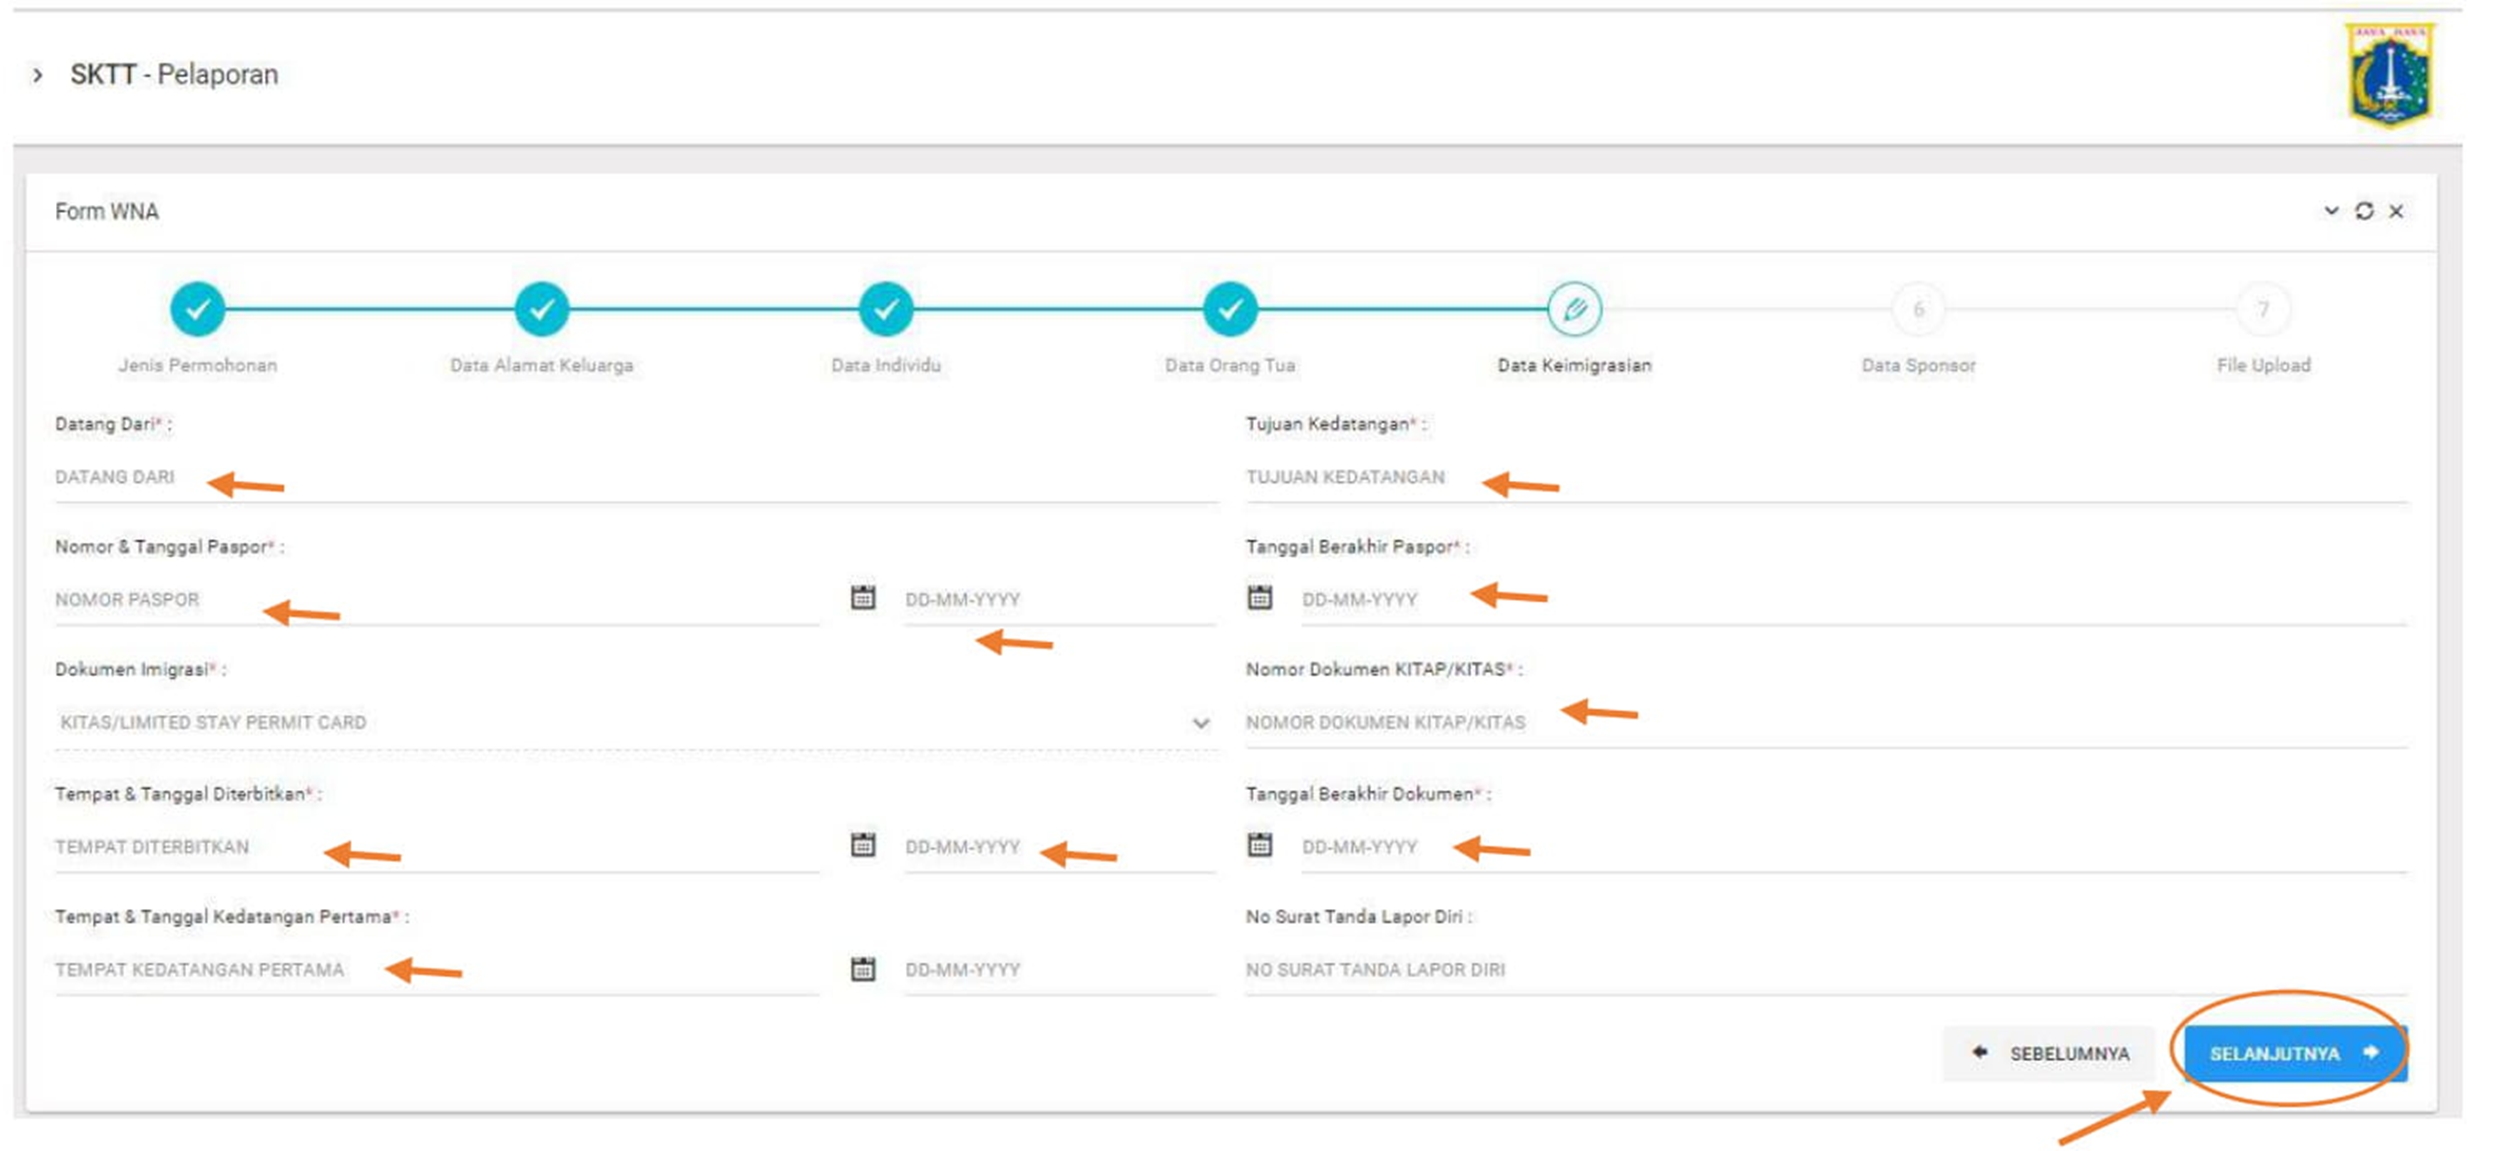
Task: Open the passport expiry calendar icon
Action: (x=1259, y=598)
